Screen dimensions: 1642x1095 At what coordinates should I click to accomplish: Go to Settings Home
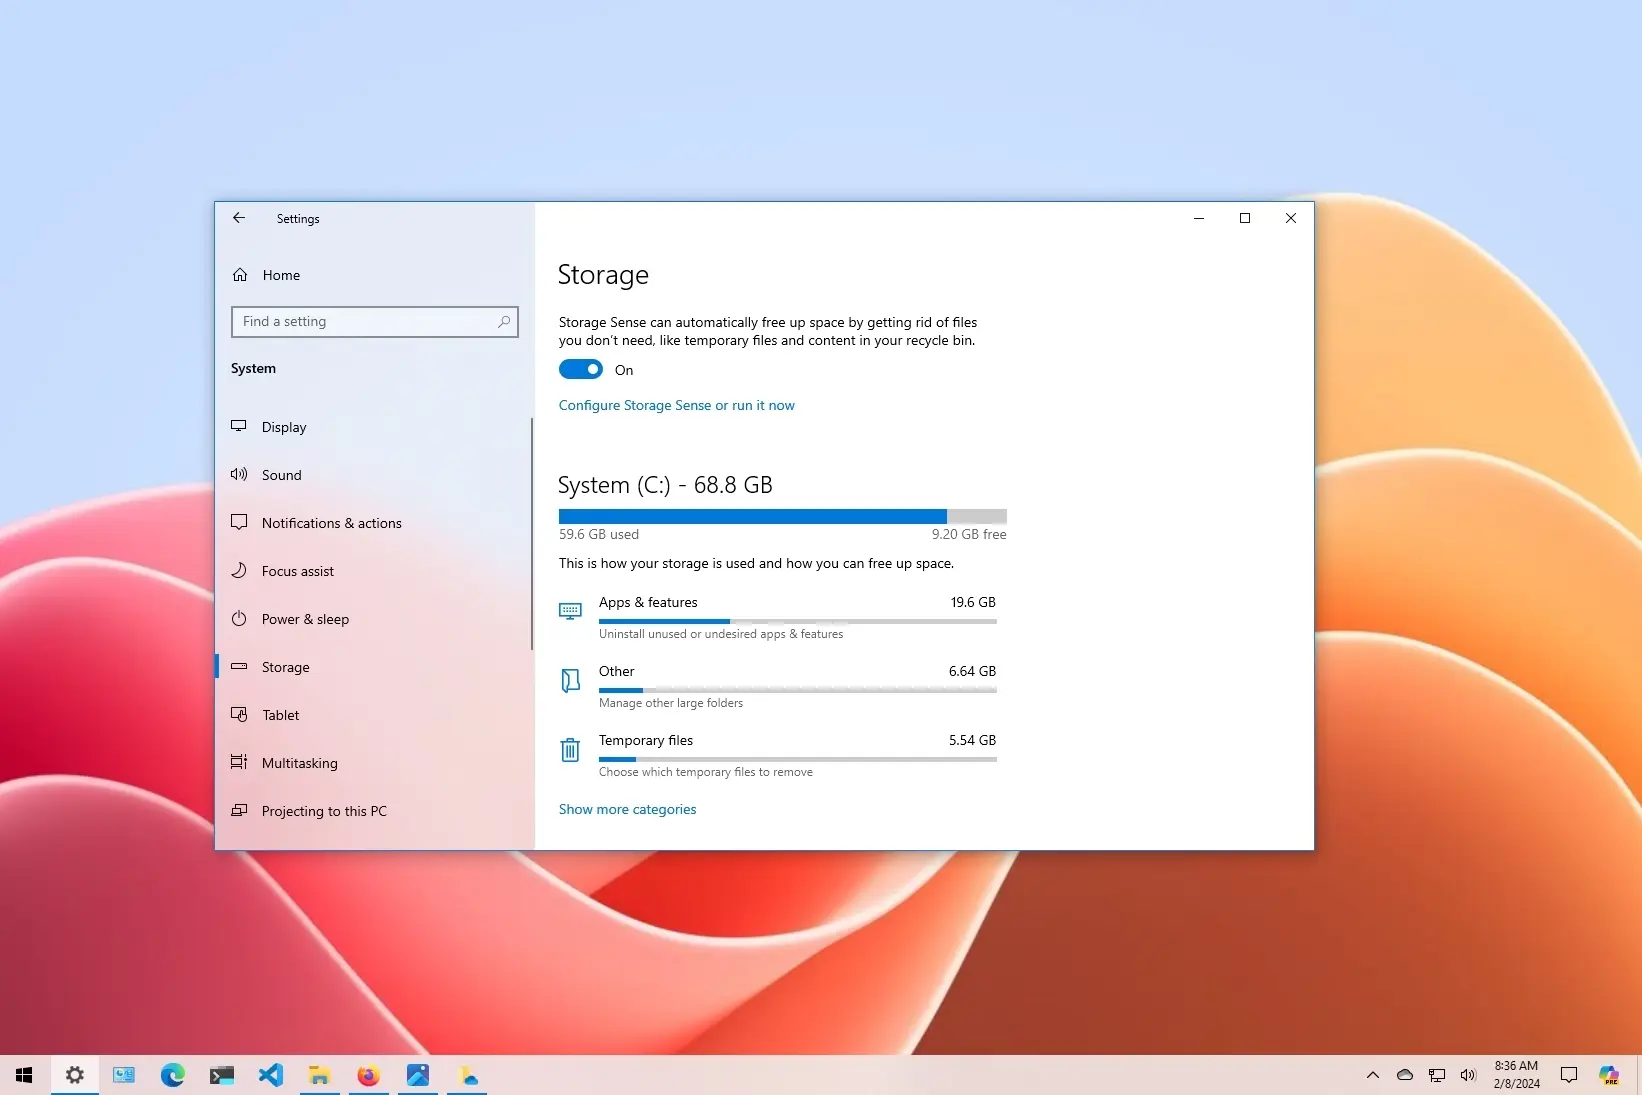click(374, 275)
